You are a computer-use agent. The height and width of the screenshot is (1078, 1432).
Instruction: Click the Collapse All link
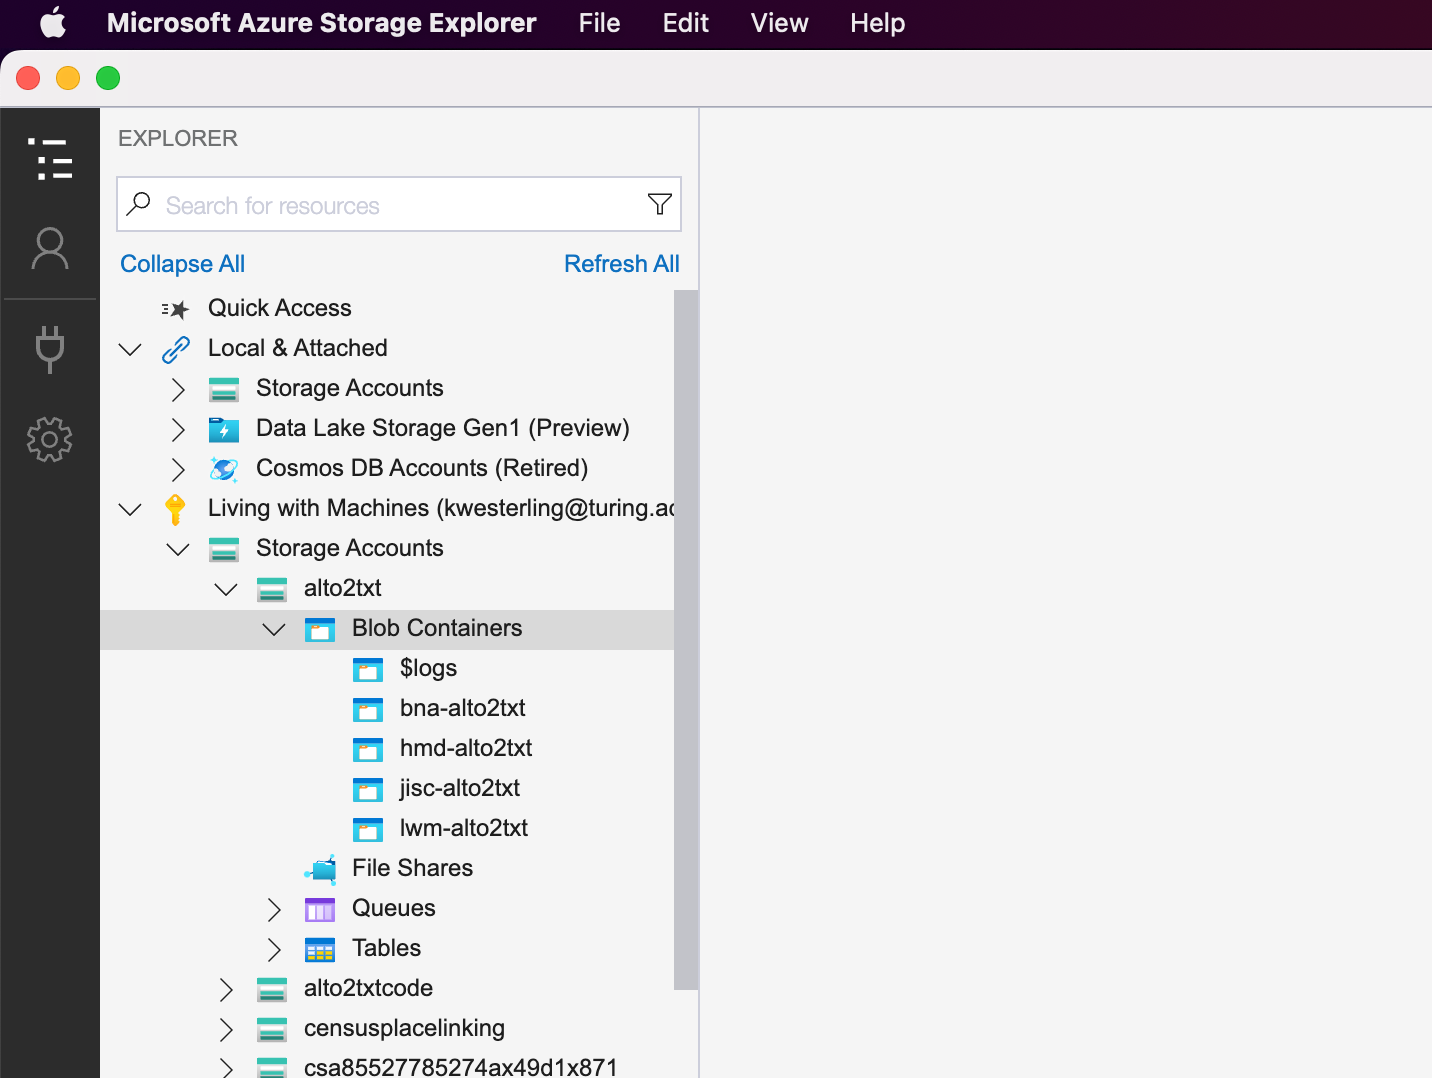coord(182,264)
